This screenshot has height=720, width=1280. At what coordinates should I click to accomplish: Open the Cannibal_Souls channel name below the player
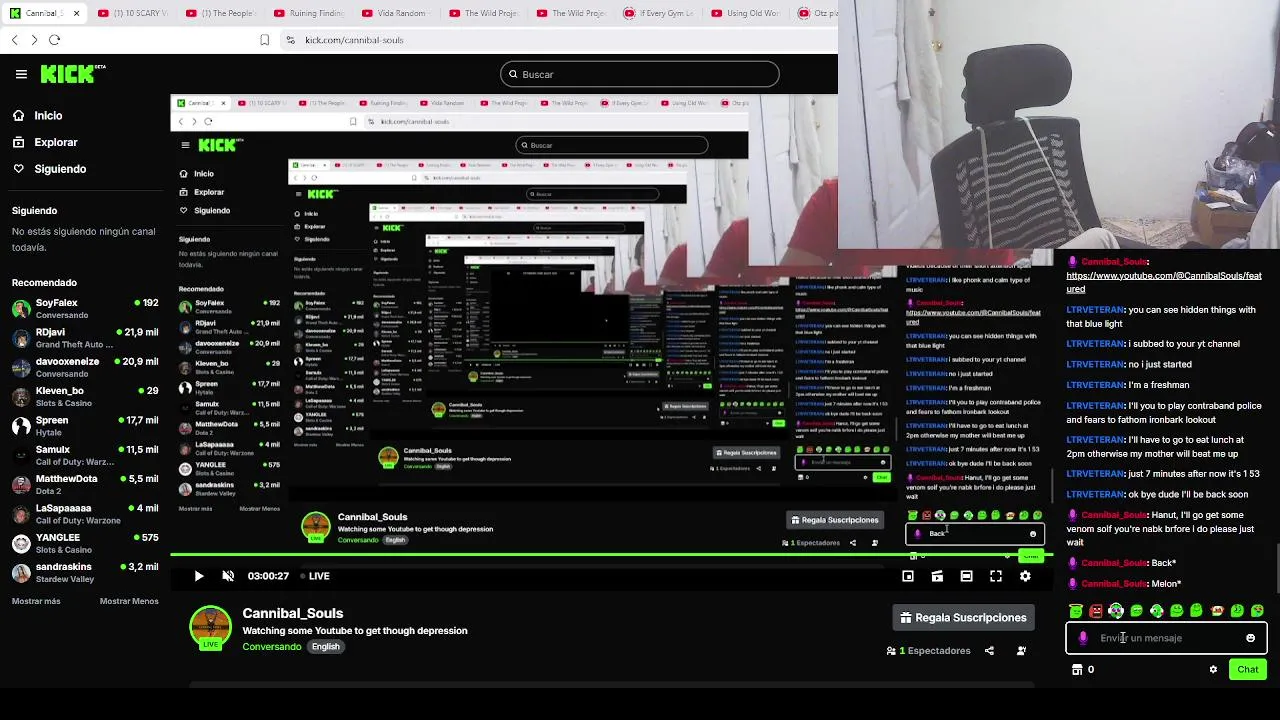coord(292,613)
